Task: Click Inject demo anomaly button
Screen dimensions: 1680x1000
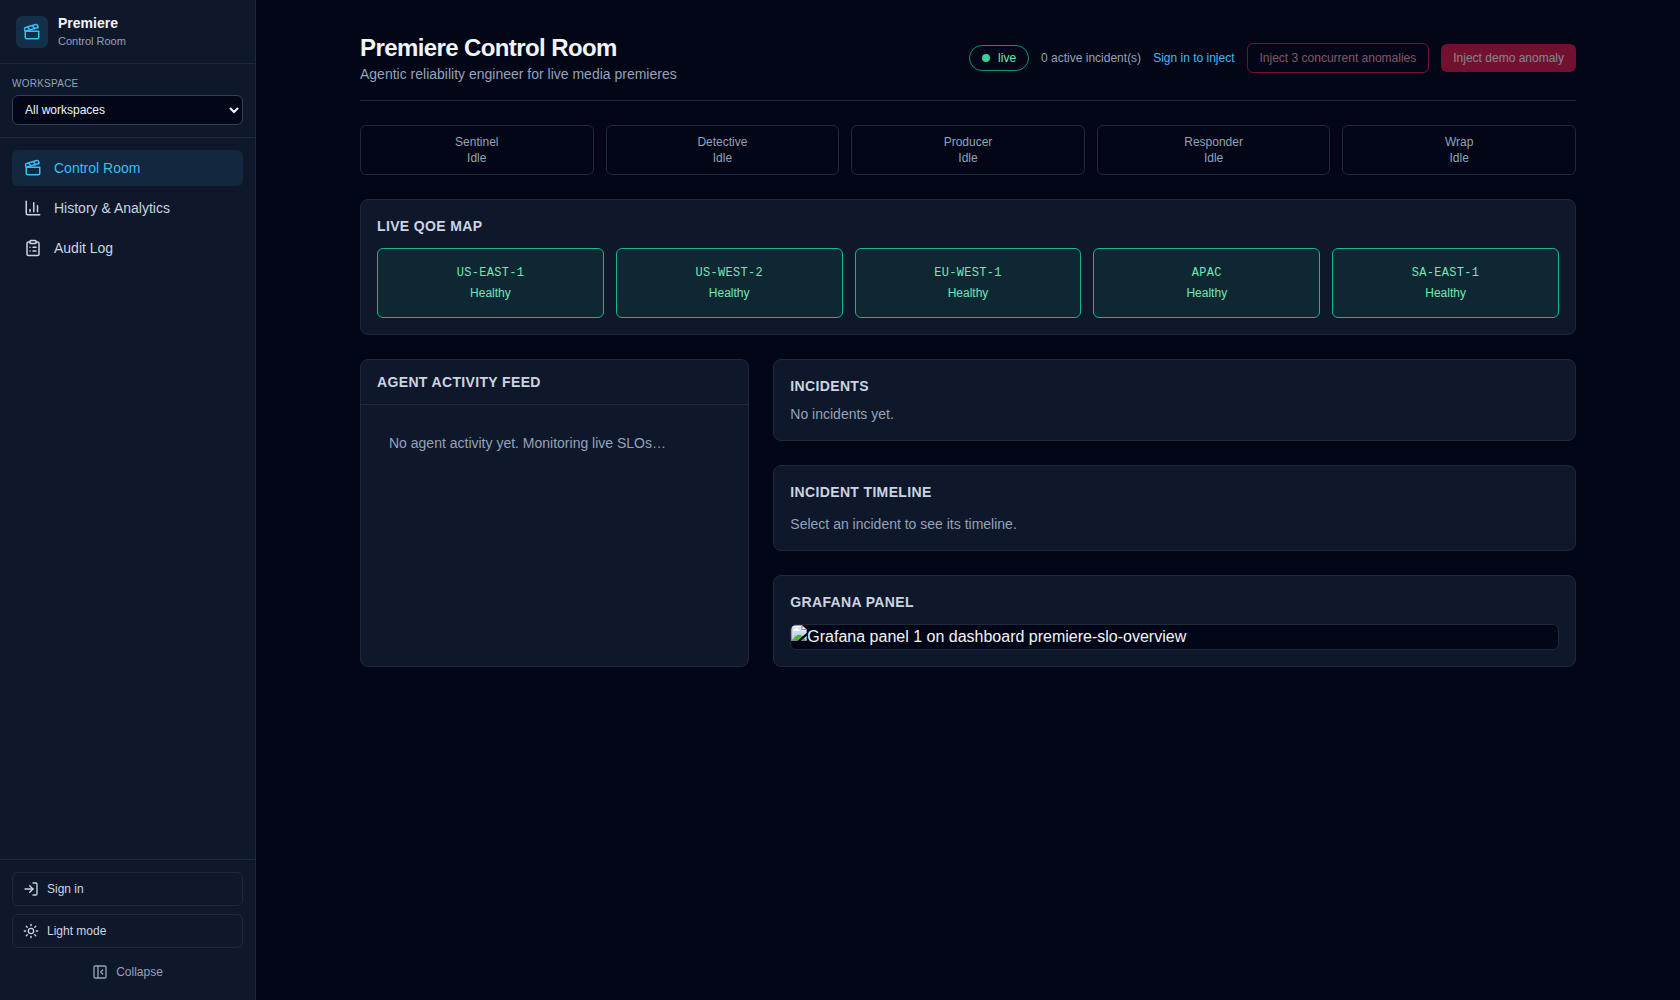Action: [x=1508, y=58]
